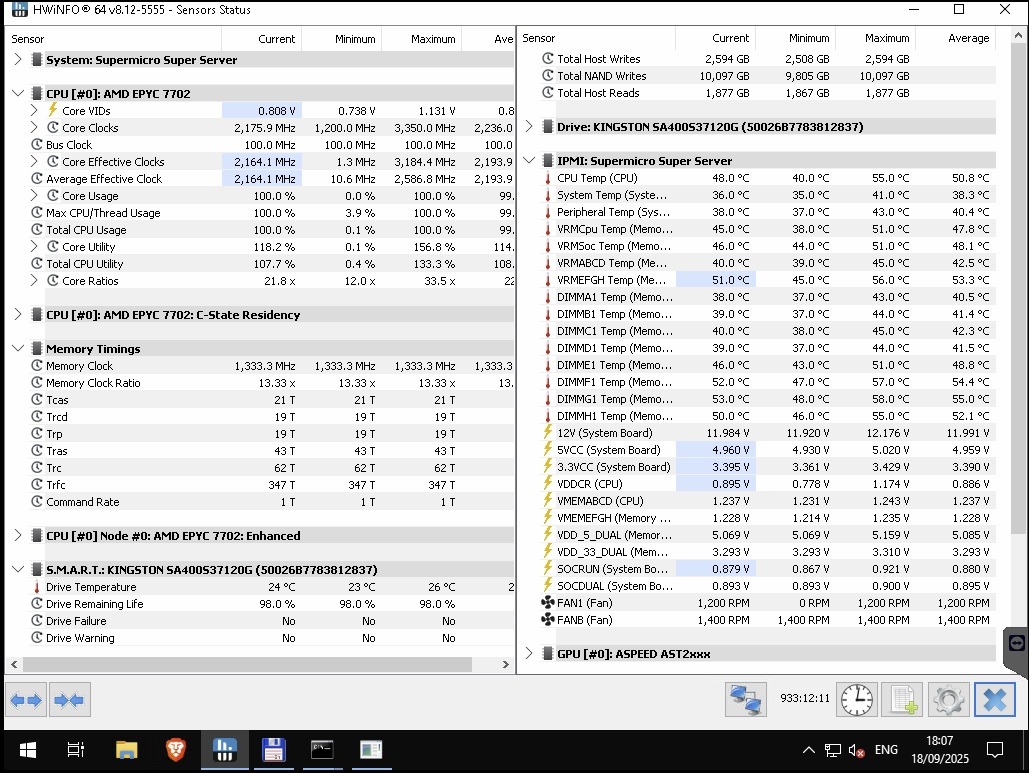The width and height of the screenshot is (1029, 773).
Task: Click the expand layout arrows button
Action: [26, 700]
